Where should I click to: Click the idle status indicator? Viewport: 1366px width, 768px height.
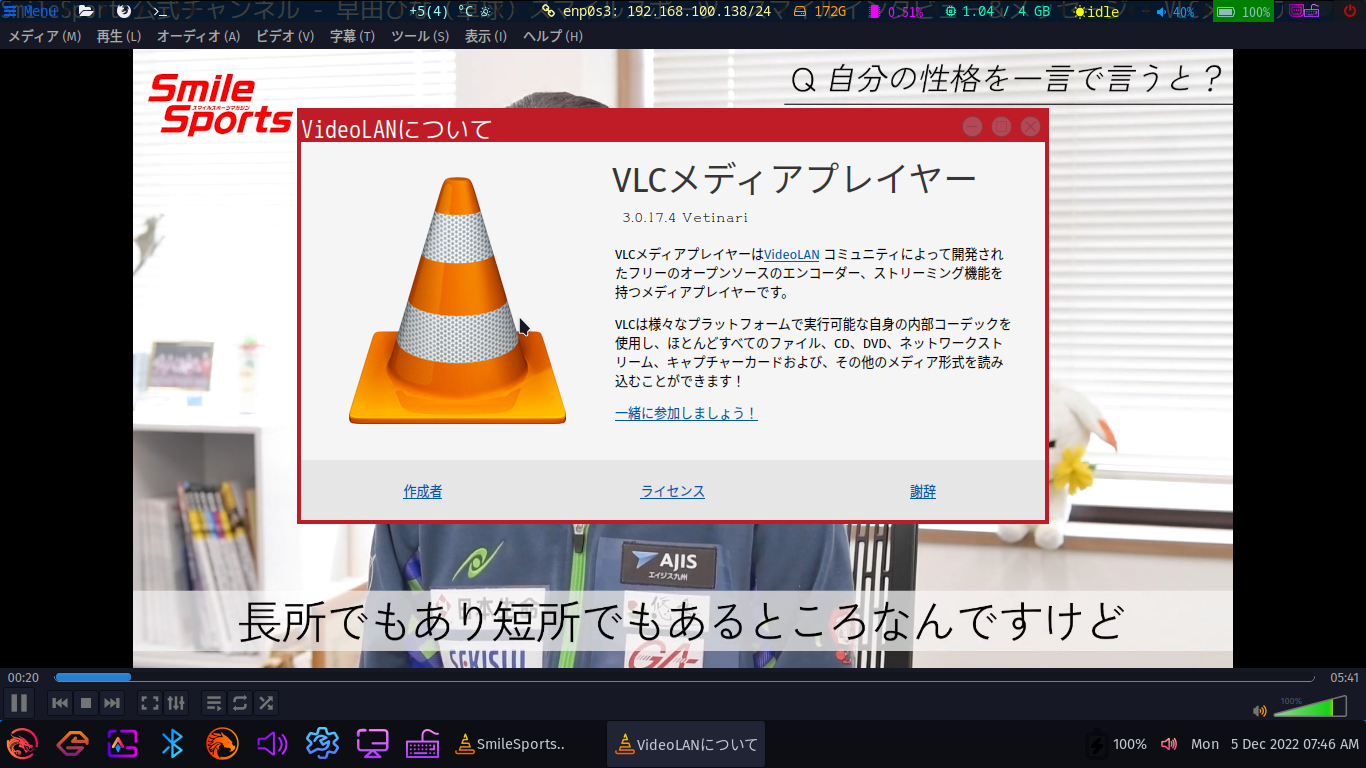[1096, 12]
